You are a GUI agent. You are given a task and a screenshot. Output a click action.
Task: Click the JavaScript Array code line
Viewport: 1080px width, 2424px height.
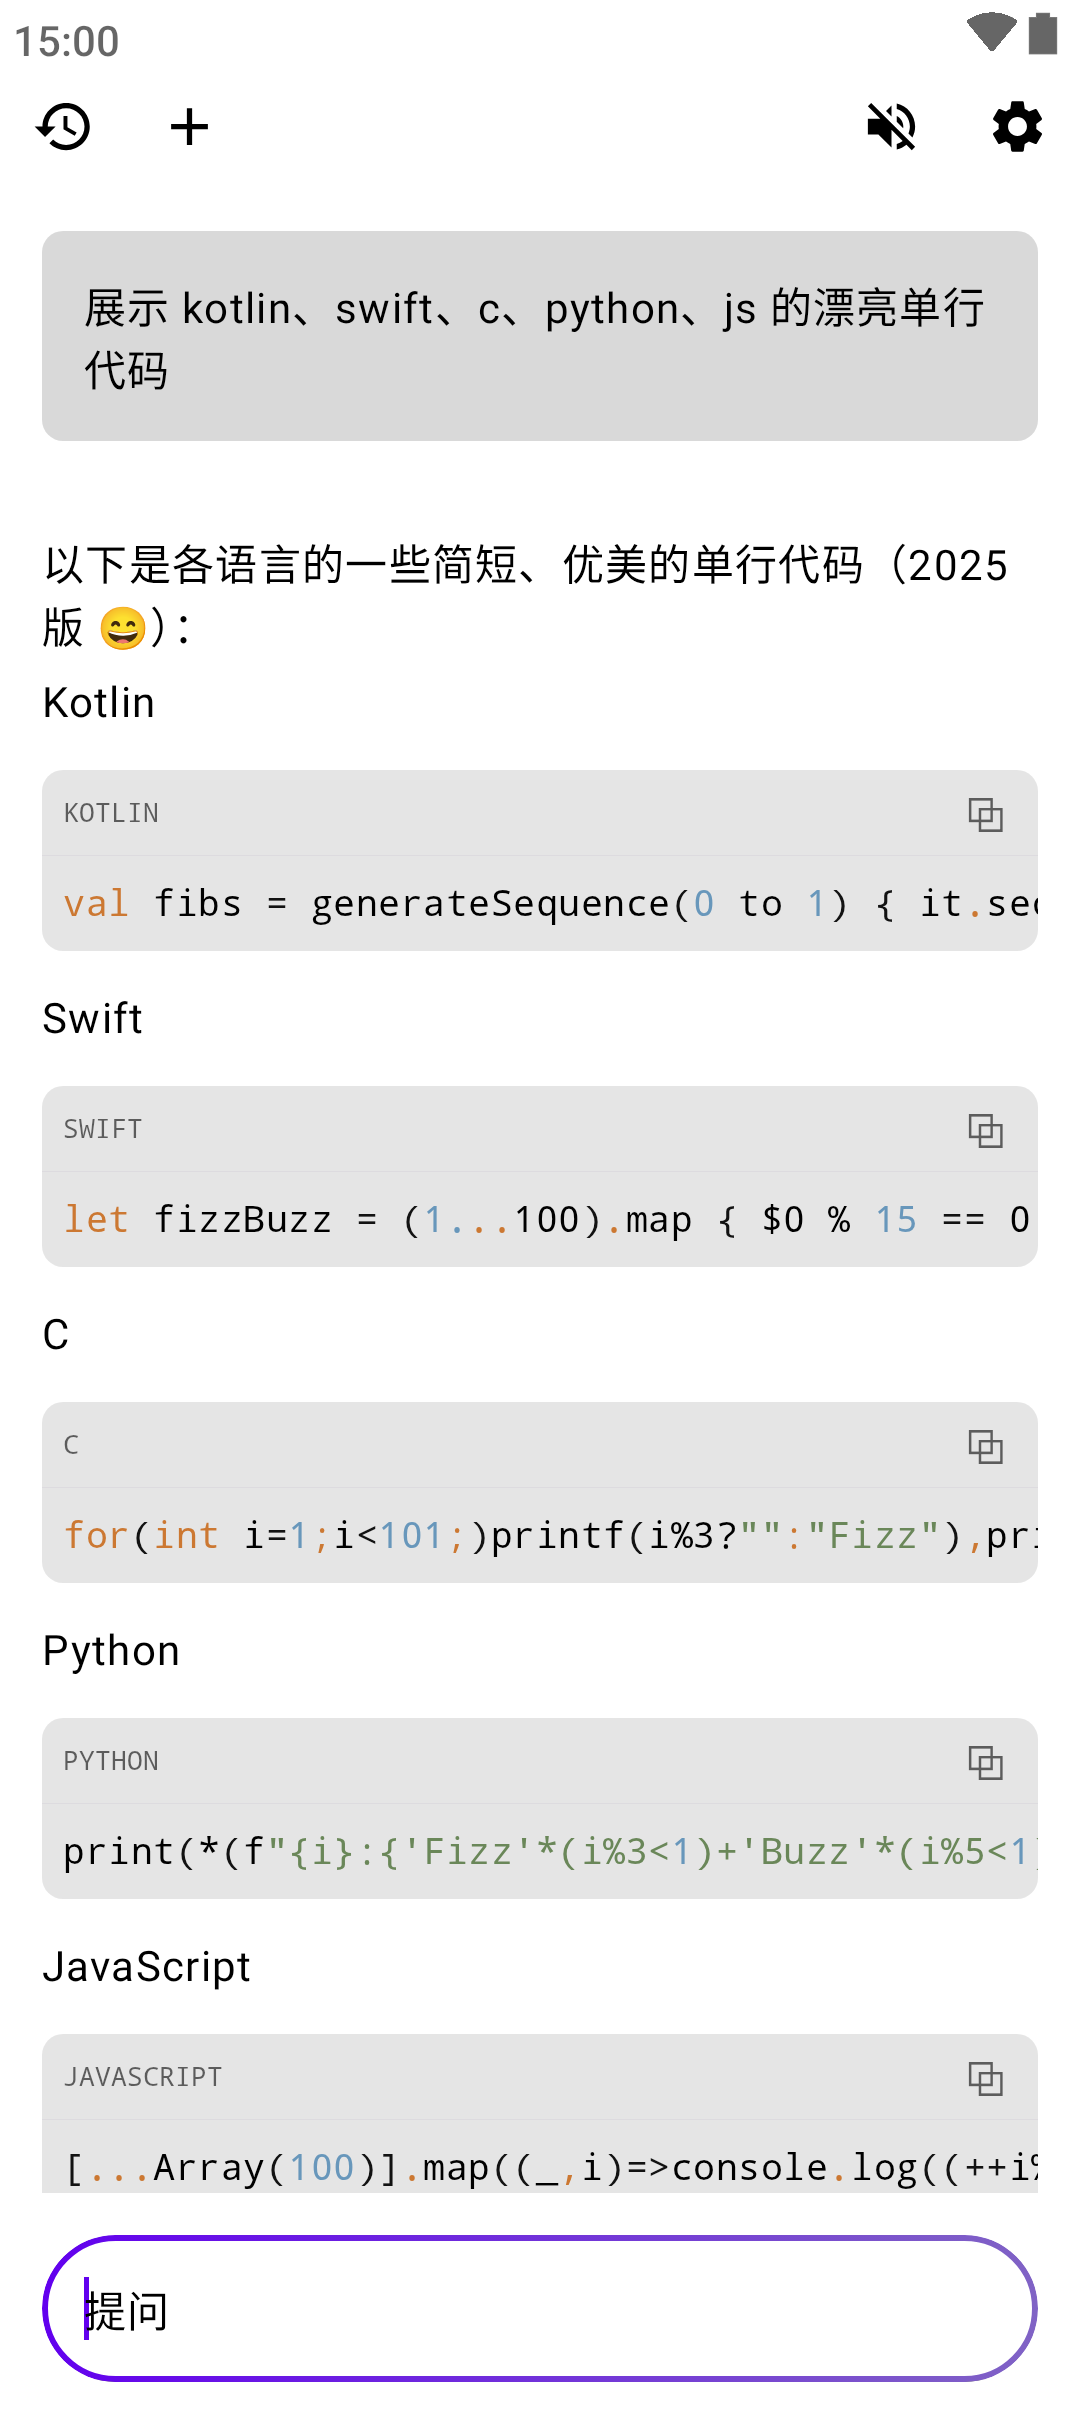coord(540,2166)
